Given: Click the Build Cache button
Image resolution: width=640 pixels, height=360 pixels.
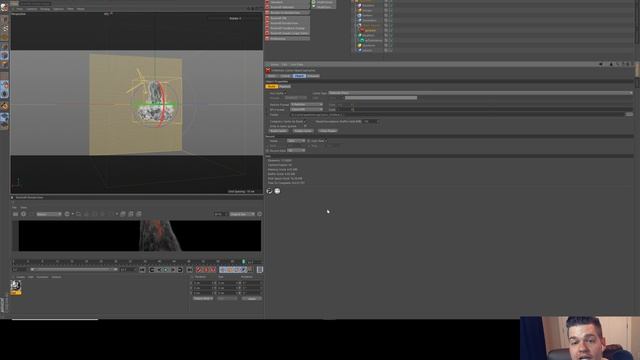Looking at the screenshot, I should tap(278, 131).
